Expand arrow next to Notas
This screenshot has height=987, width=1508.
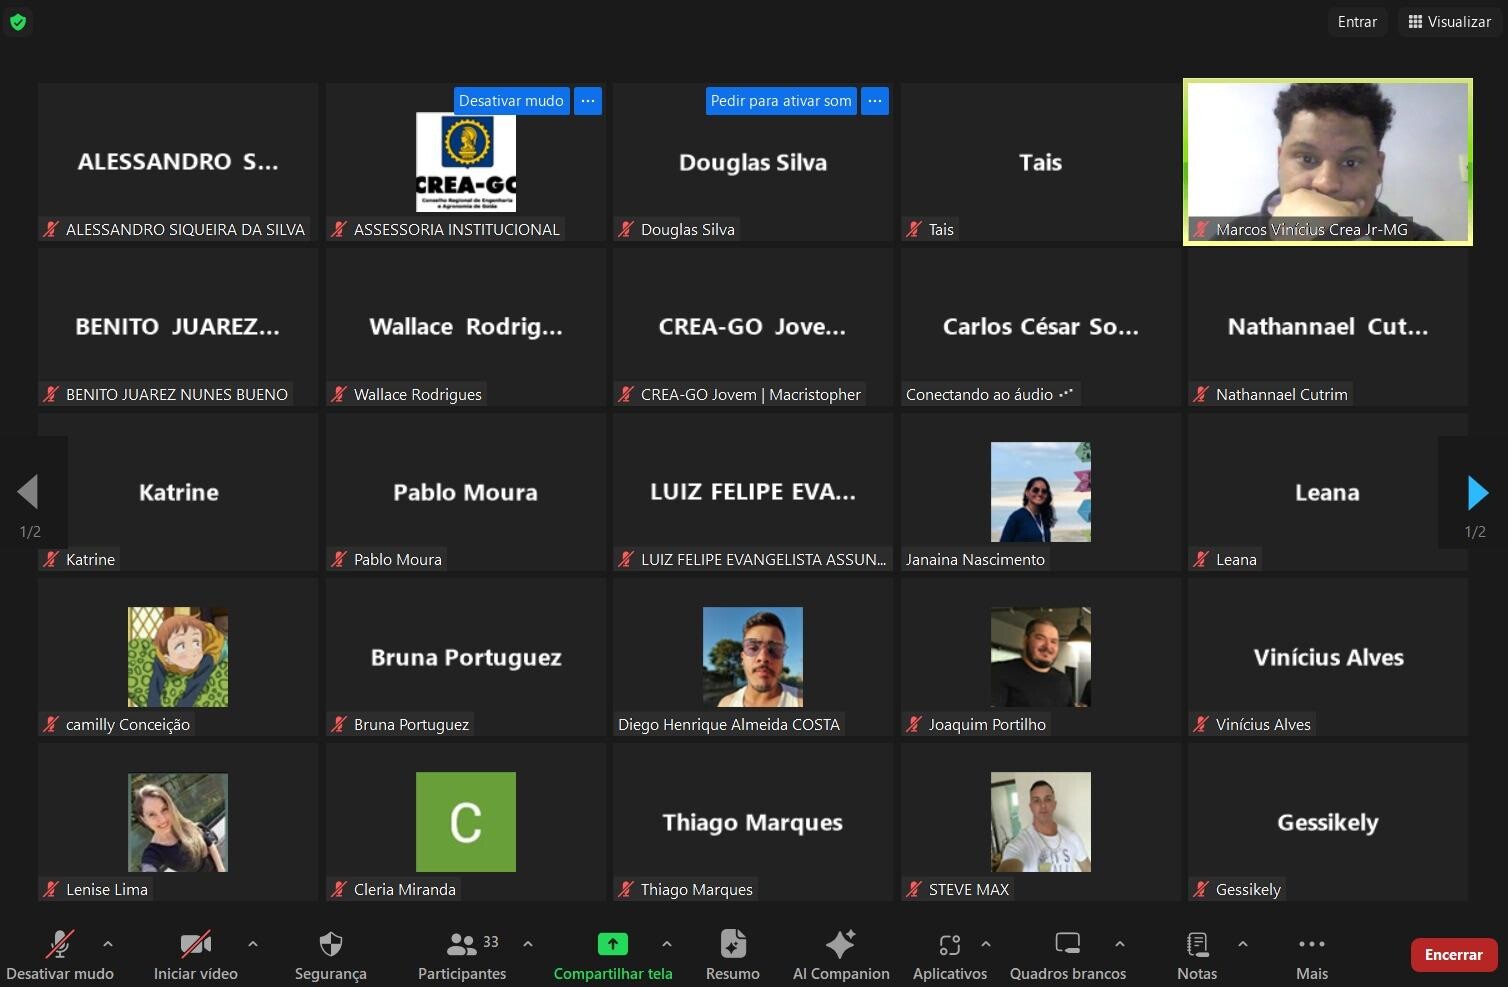point(1243,943)
